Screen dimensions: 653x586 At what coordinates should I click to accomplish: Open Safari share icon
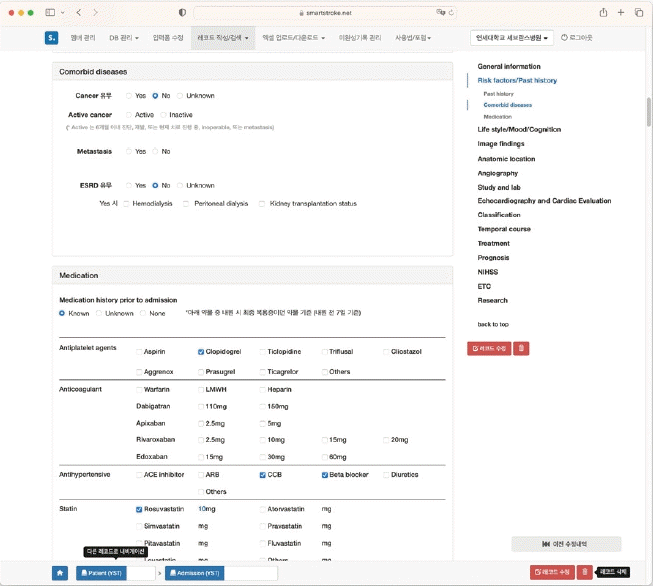coord(603,12)
